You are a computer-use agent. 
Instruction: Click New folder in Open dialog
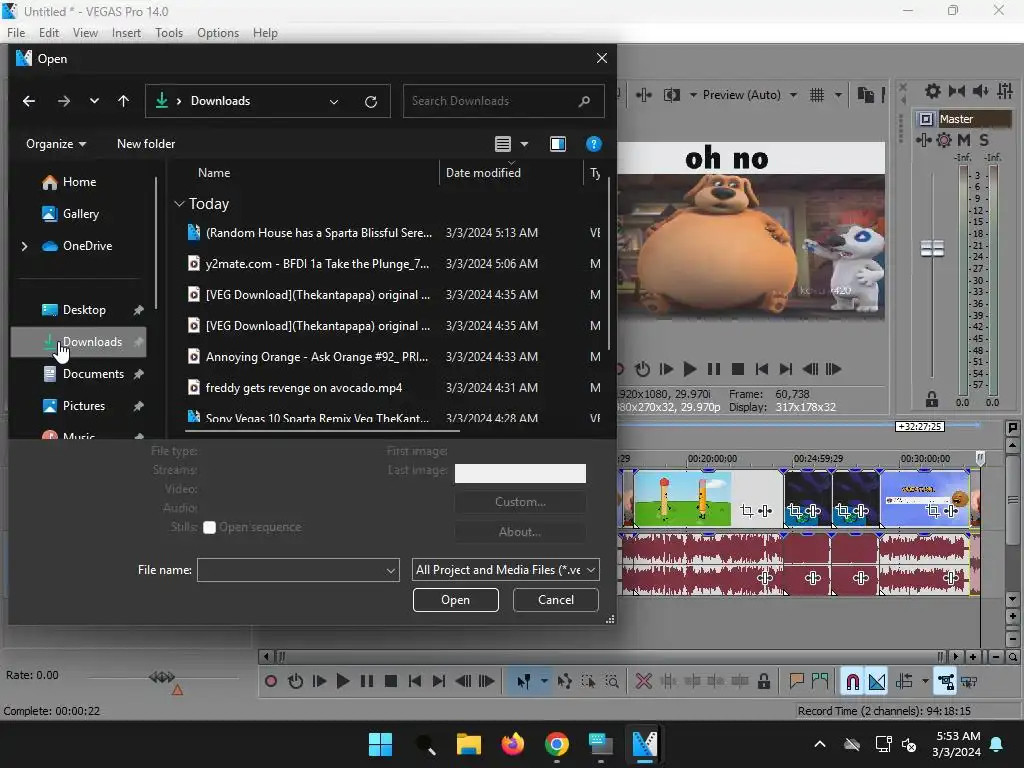pyautogui.click(x=146, y=144)
